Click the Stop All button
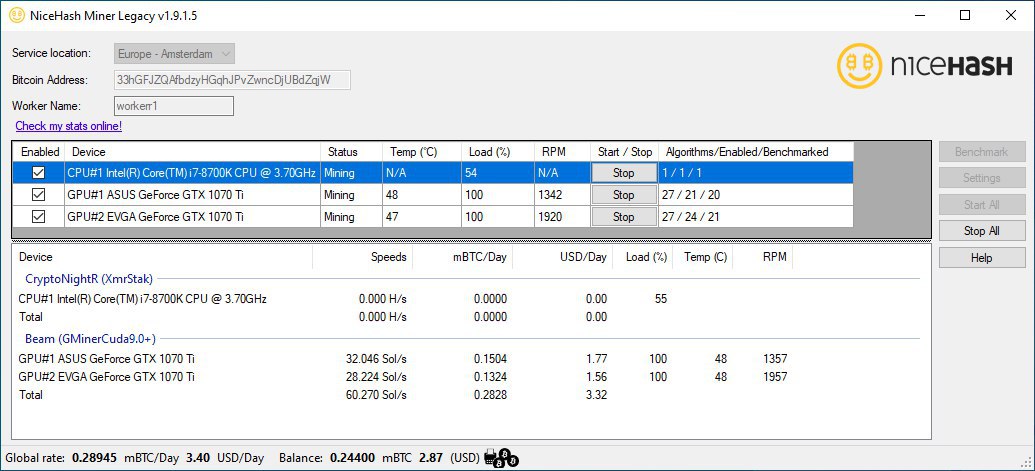This screenshot has height=471, width=1035. coord(982,231)
